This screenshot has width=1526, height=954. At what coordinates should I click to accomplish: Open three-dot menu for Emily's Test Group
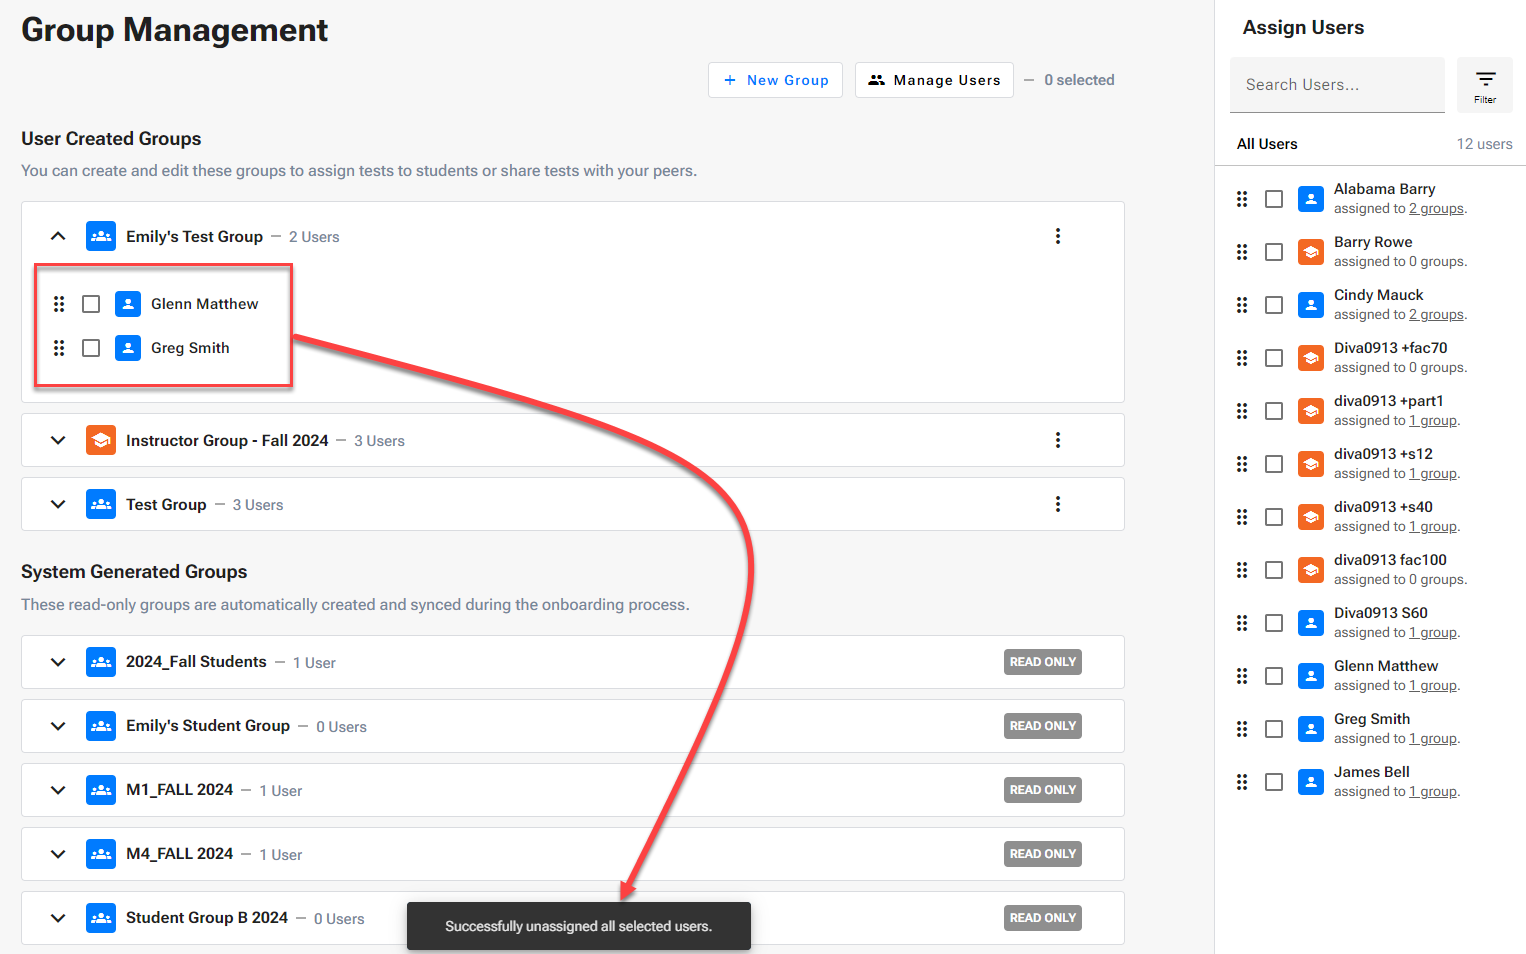[1057, 237]
